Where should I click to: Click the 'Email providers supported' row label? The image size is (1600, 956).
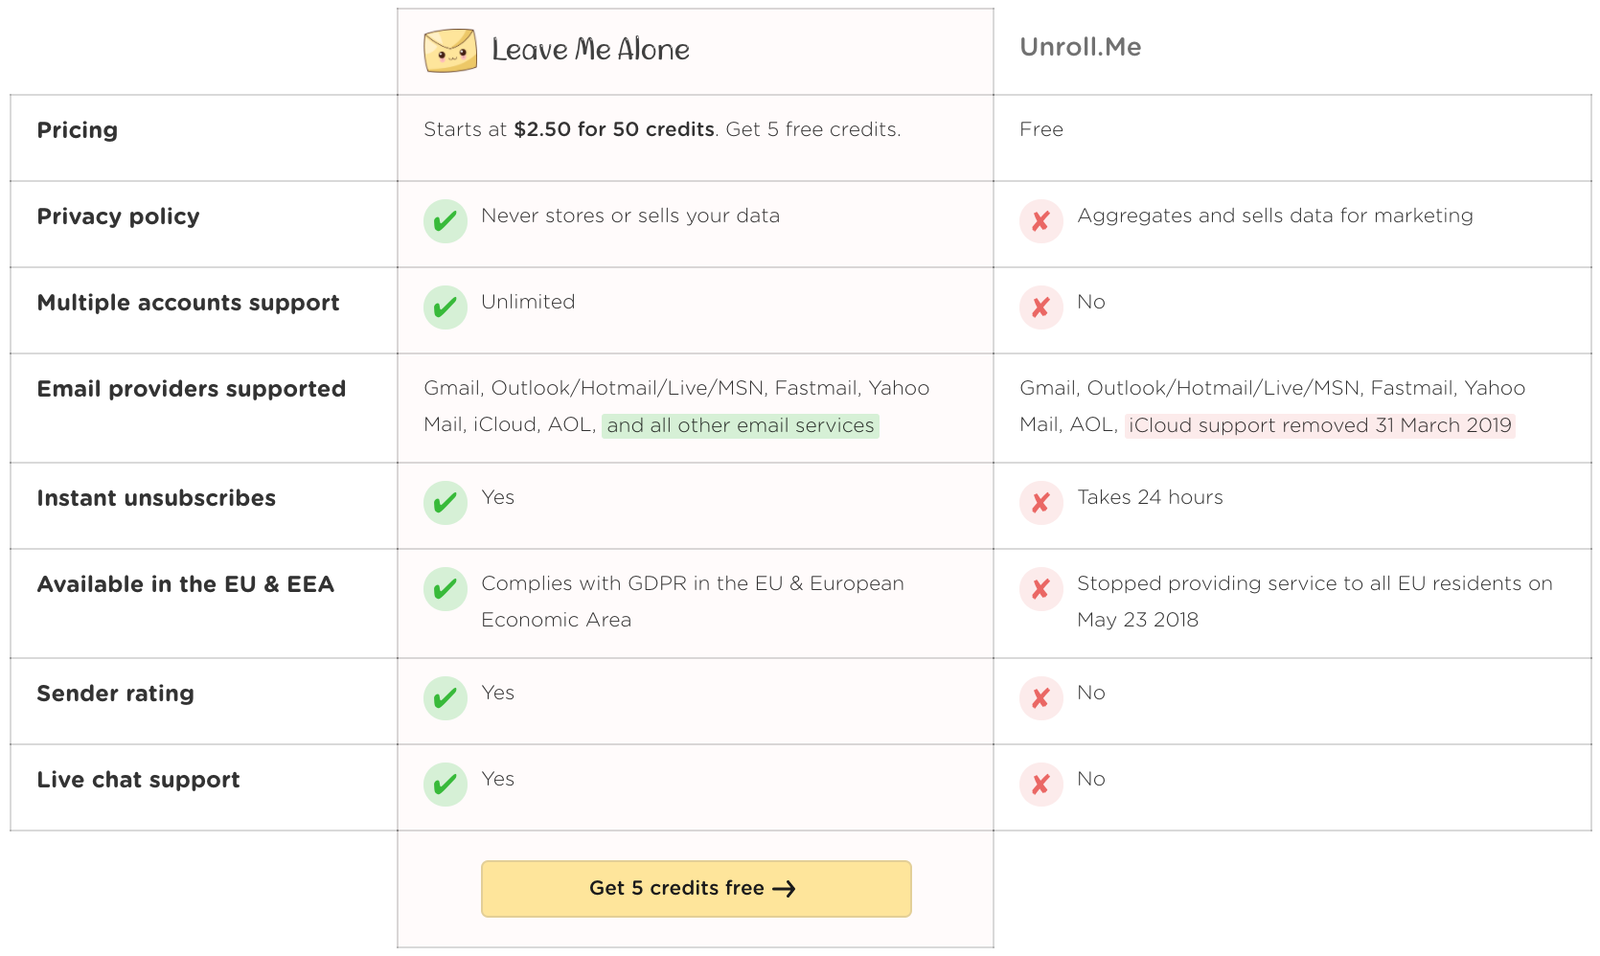click(191, 388)
